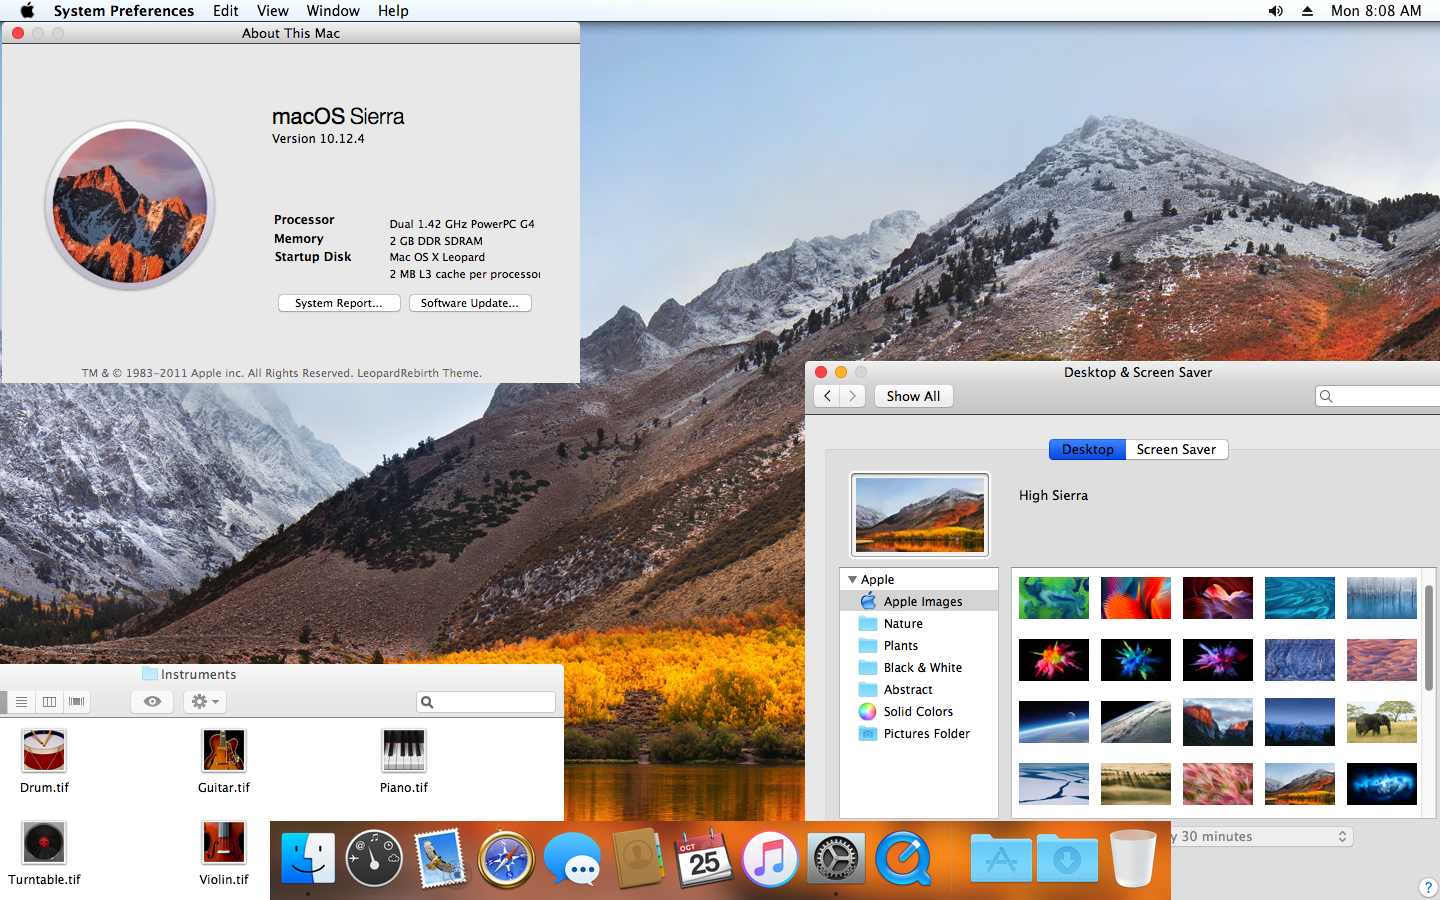
Task: Switch Finder to list view
Action: (x=21, y=702)
